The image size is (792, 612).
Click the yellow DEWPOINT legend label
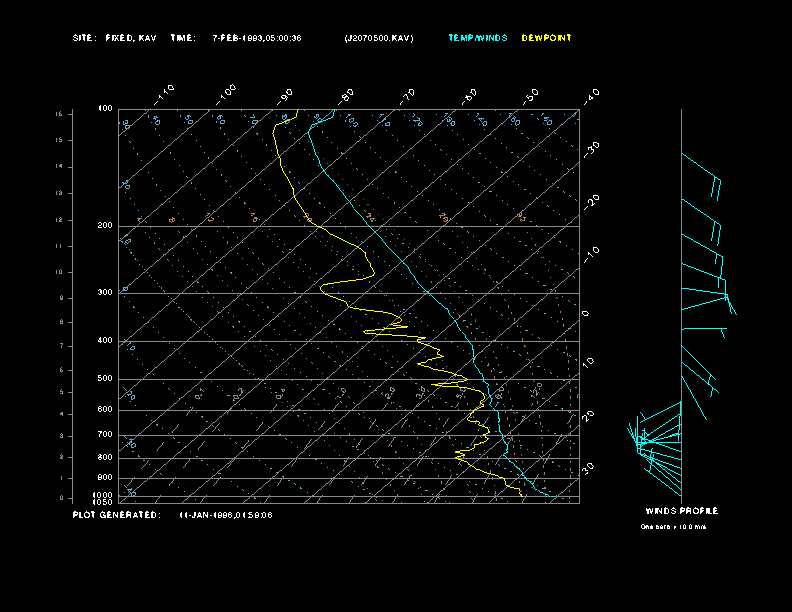coord(547,38)
